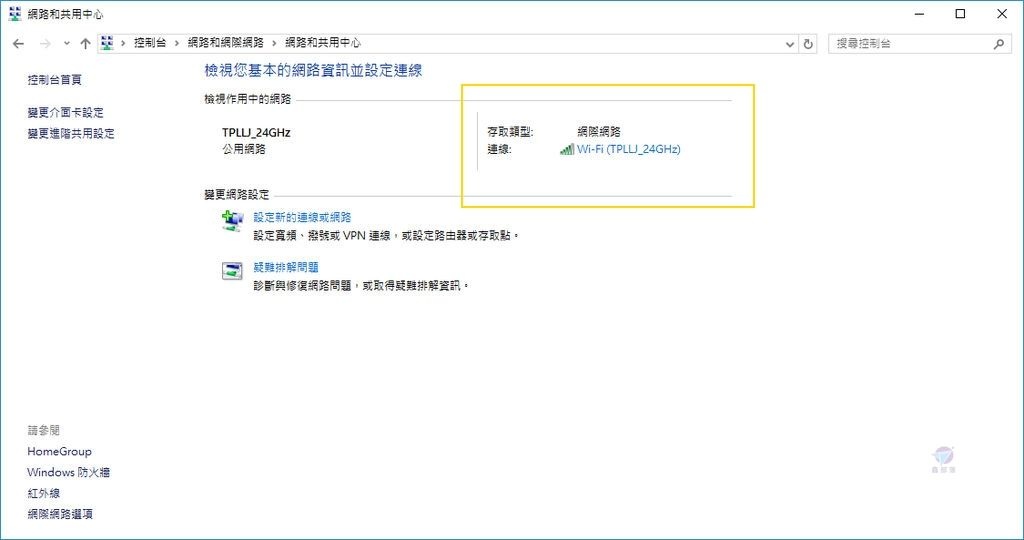Click network name TPLLJ_24GHz text
Viewport: 1024px width, 540px height.
pyautogui.click(x=256, y=133)
